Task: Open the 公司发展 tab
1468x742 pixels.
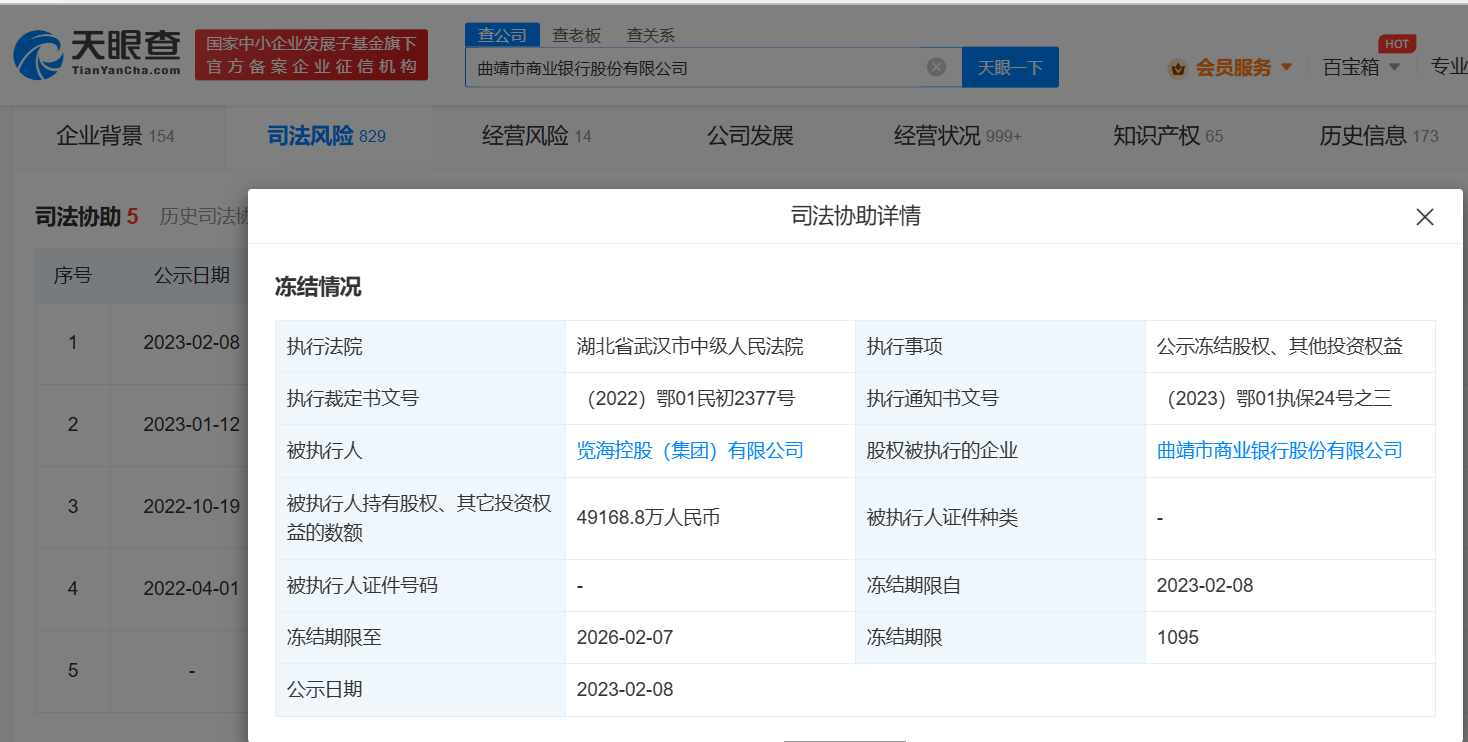Action: (750, 136)
